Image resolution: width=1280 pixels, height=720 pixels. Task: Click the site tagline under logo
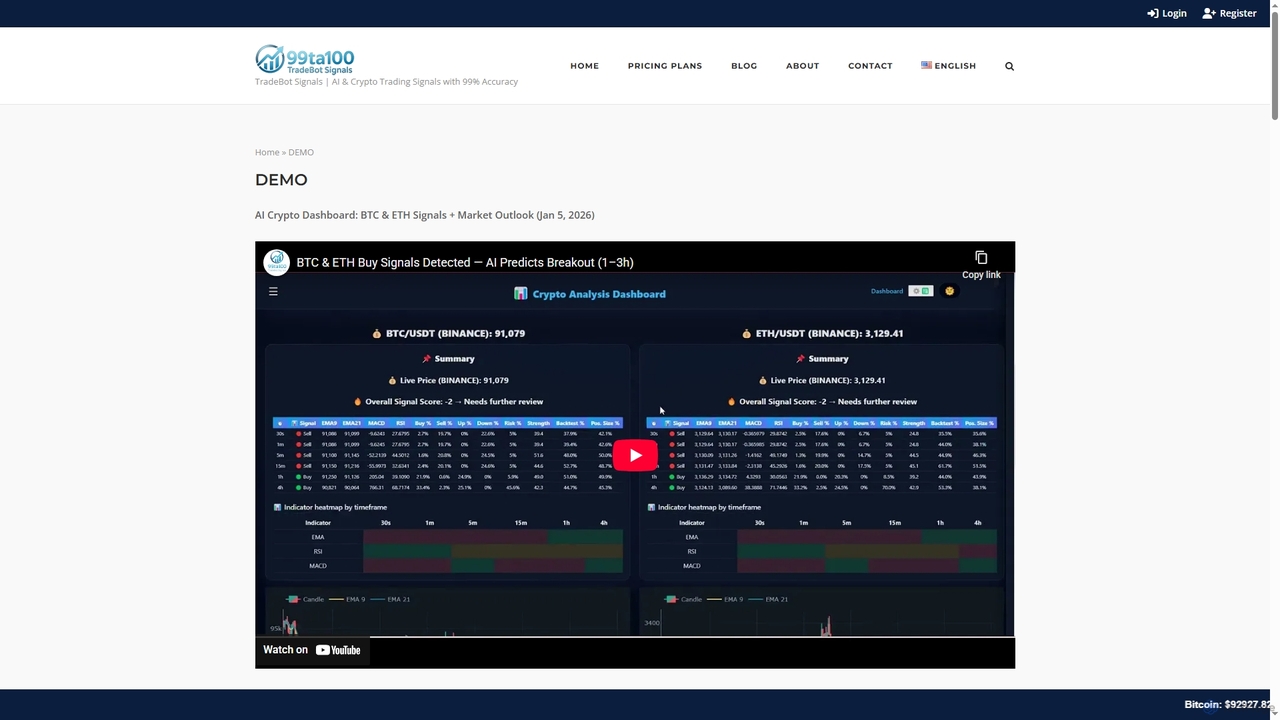[386, 82]
